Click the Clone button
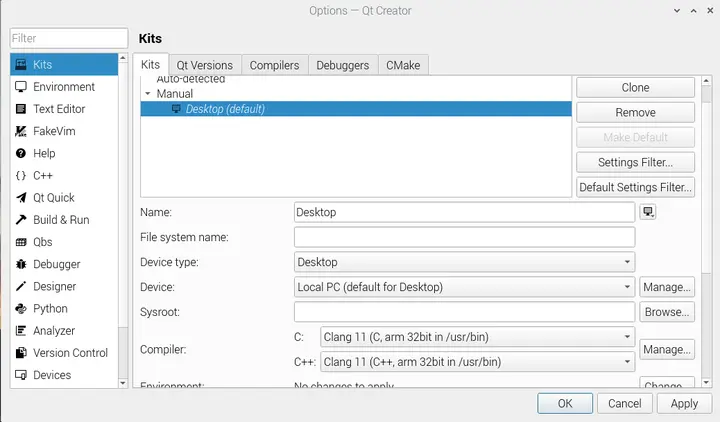This screenshot has width=720, height=422. [x=635, y=88]
